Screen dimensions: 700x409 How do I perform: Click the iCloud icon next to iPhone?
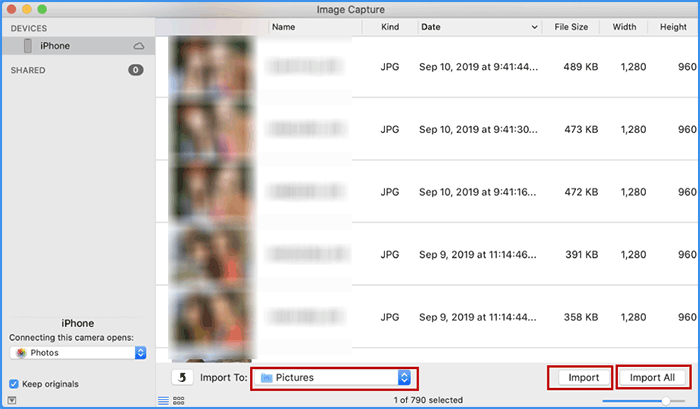(x=139, y=46)
